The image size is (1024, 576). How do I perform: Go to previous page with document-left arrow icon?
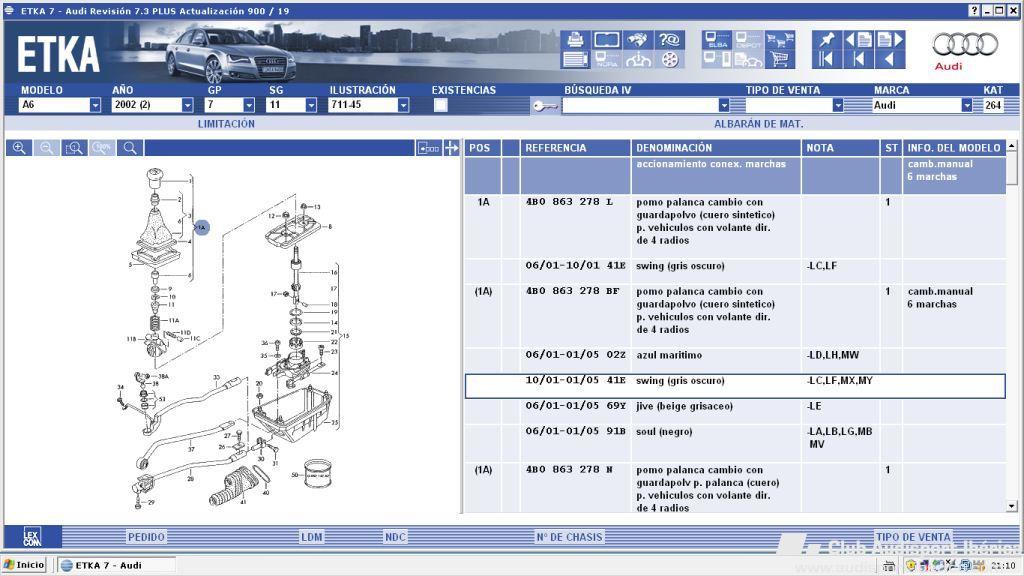(858, 40)
